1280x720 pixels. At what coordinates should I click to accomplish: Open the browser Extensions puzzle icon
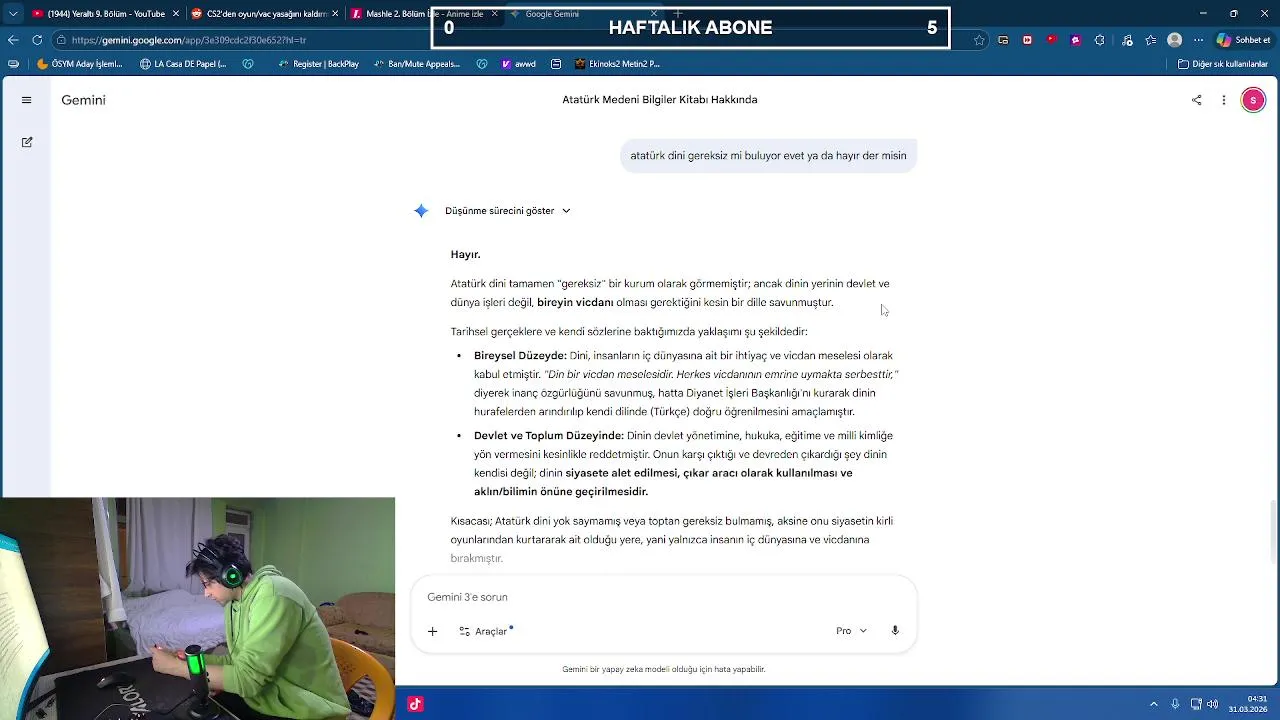1100,40
